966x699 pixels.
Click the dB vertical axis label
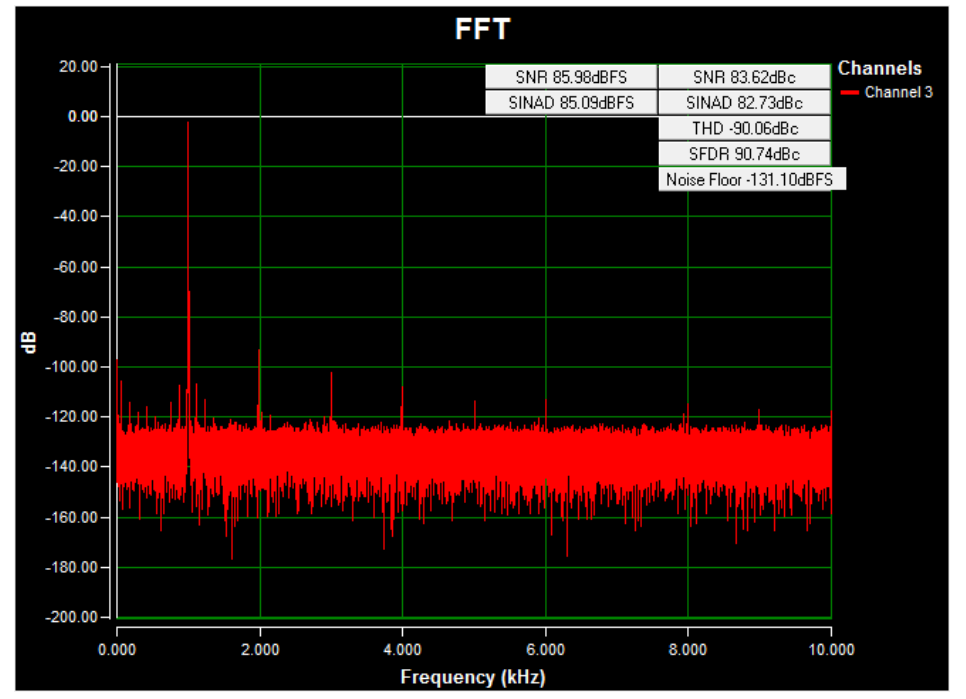(x=29, y=342)
